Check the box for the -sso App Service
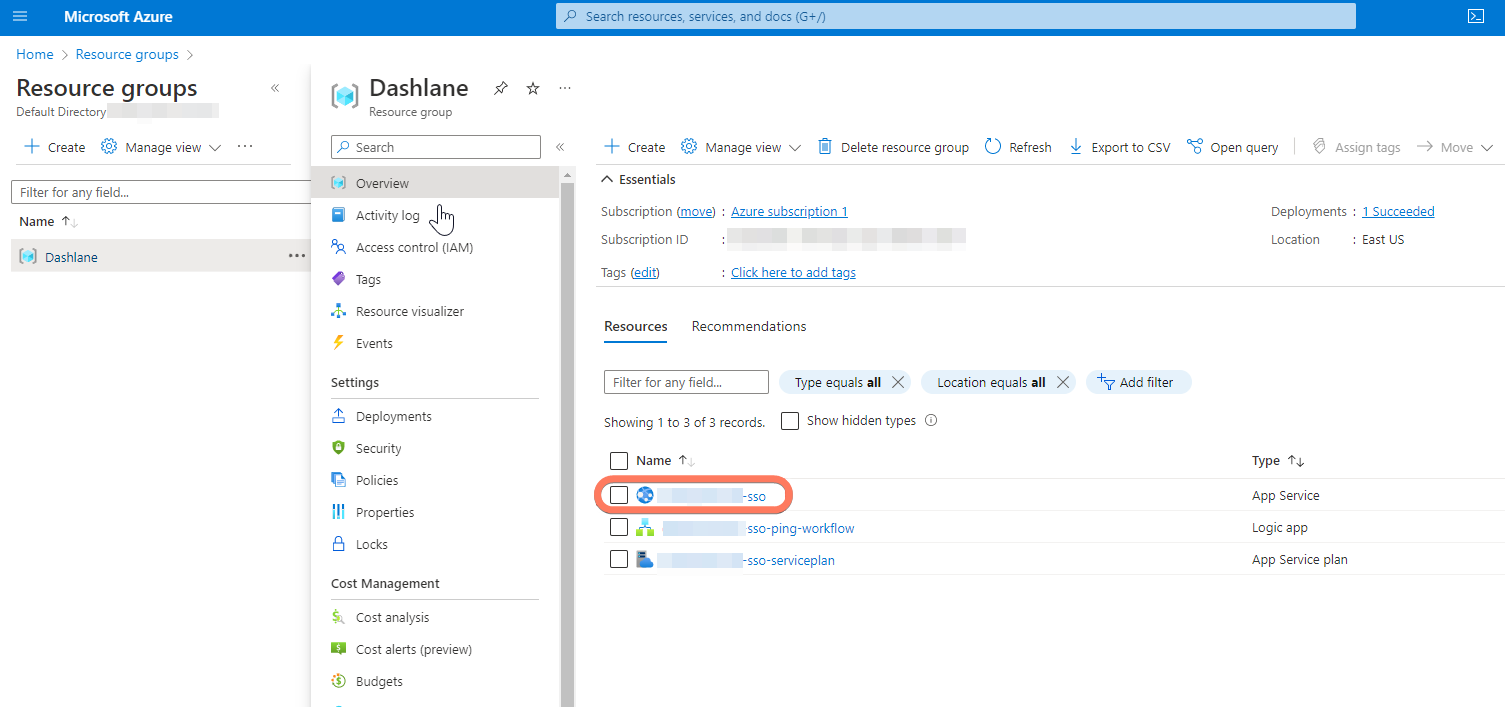This screenshot has width=1505, height=707. [x=619, y=495]
